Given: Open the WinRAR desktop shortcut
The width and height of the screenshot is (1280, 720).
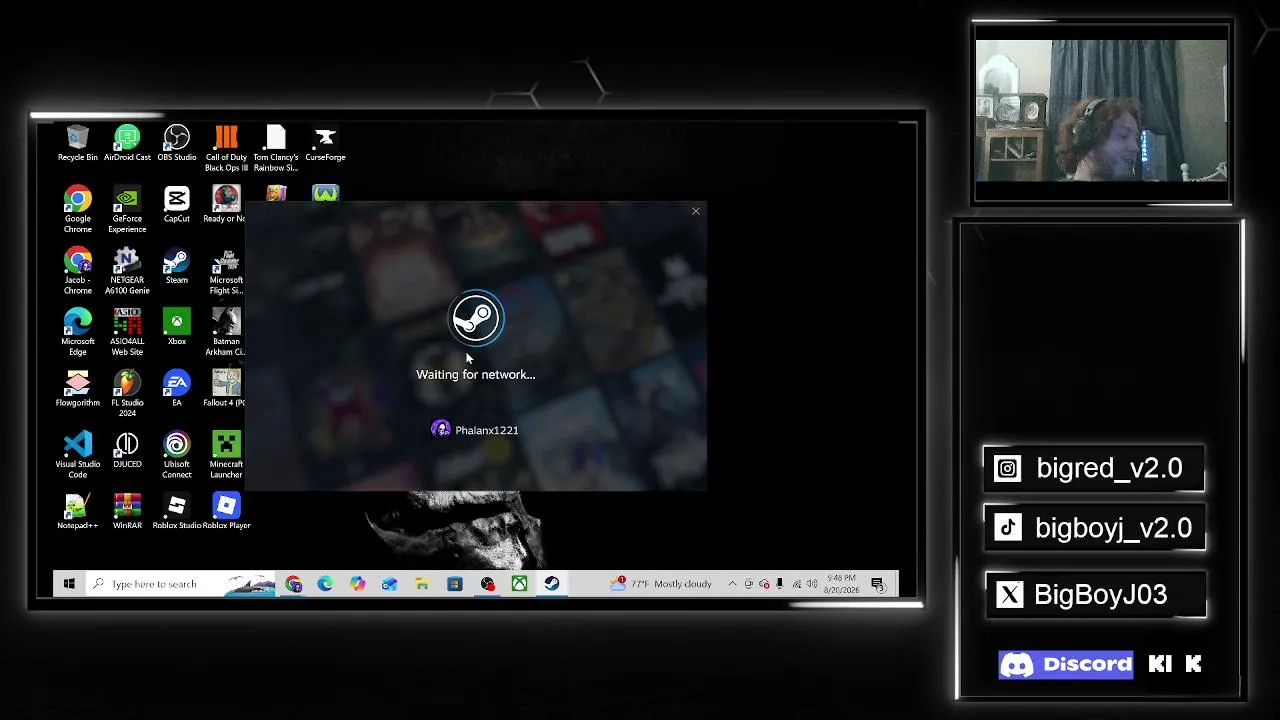Looking at the screenshot, I should (127, 511).
